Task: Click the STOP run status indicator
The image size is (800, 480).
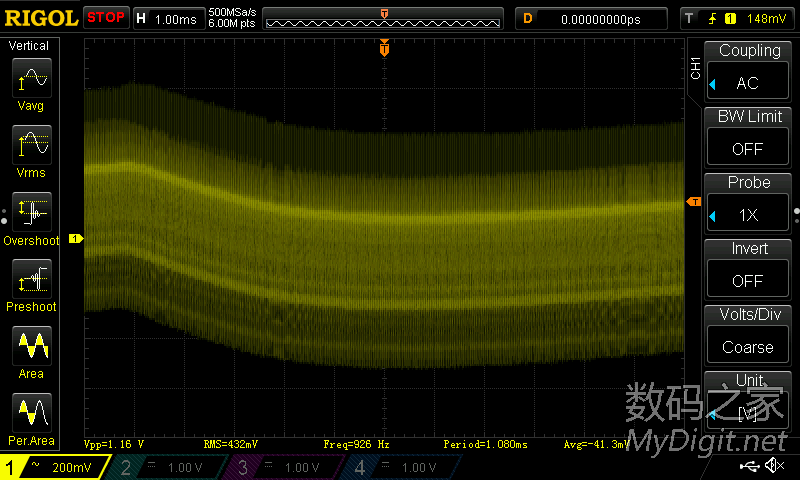Action: click(106, 18)
